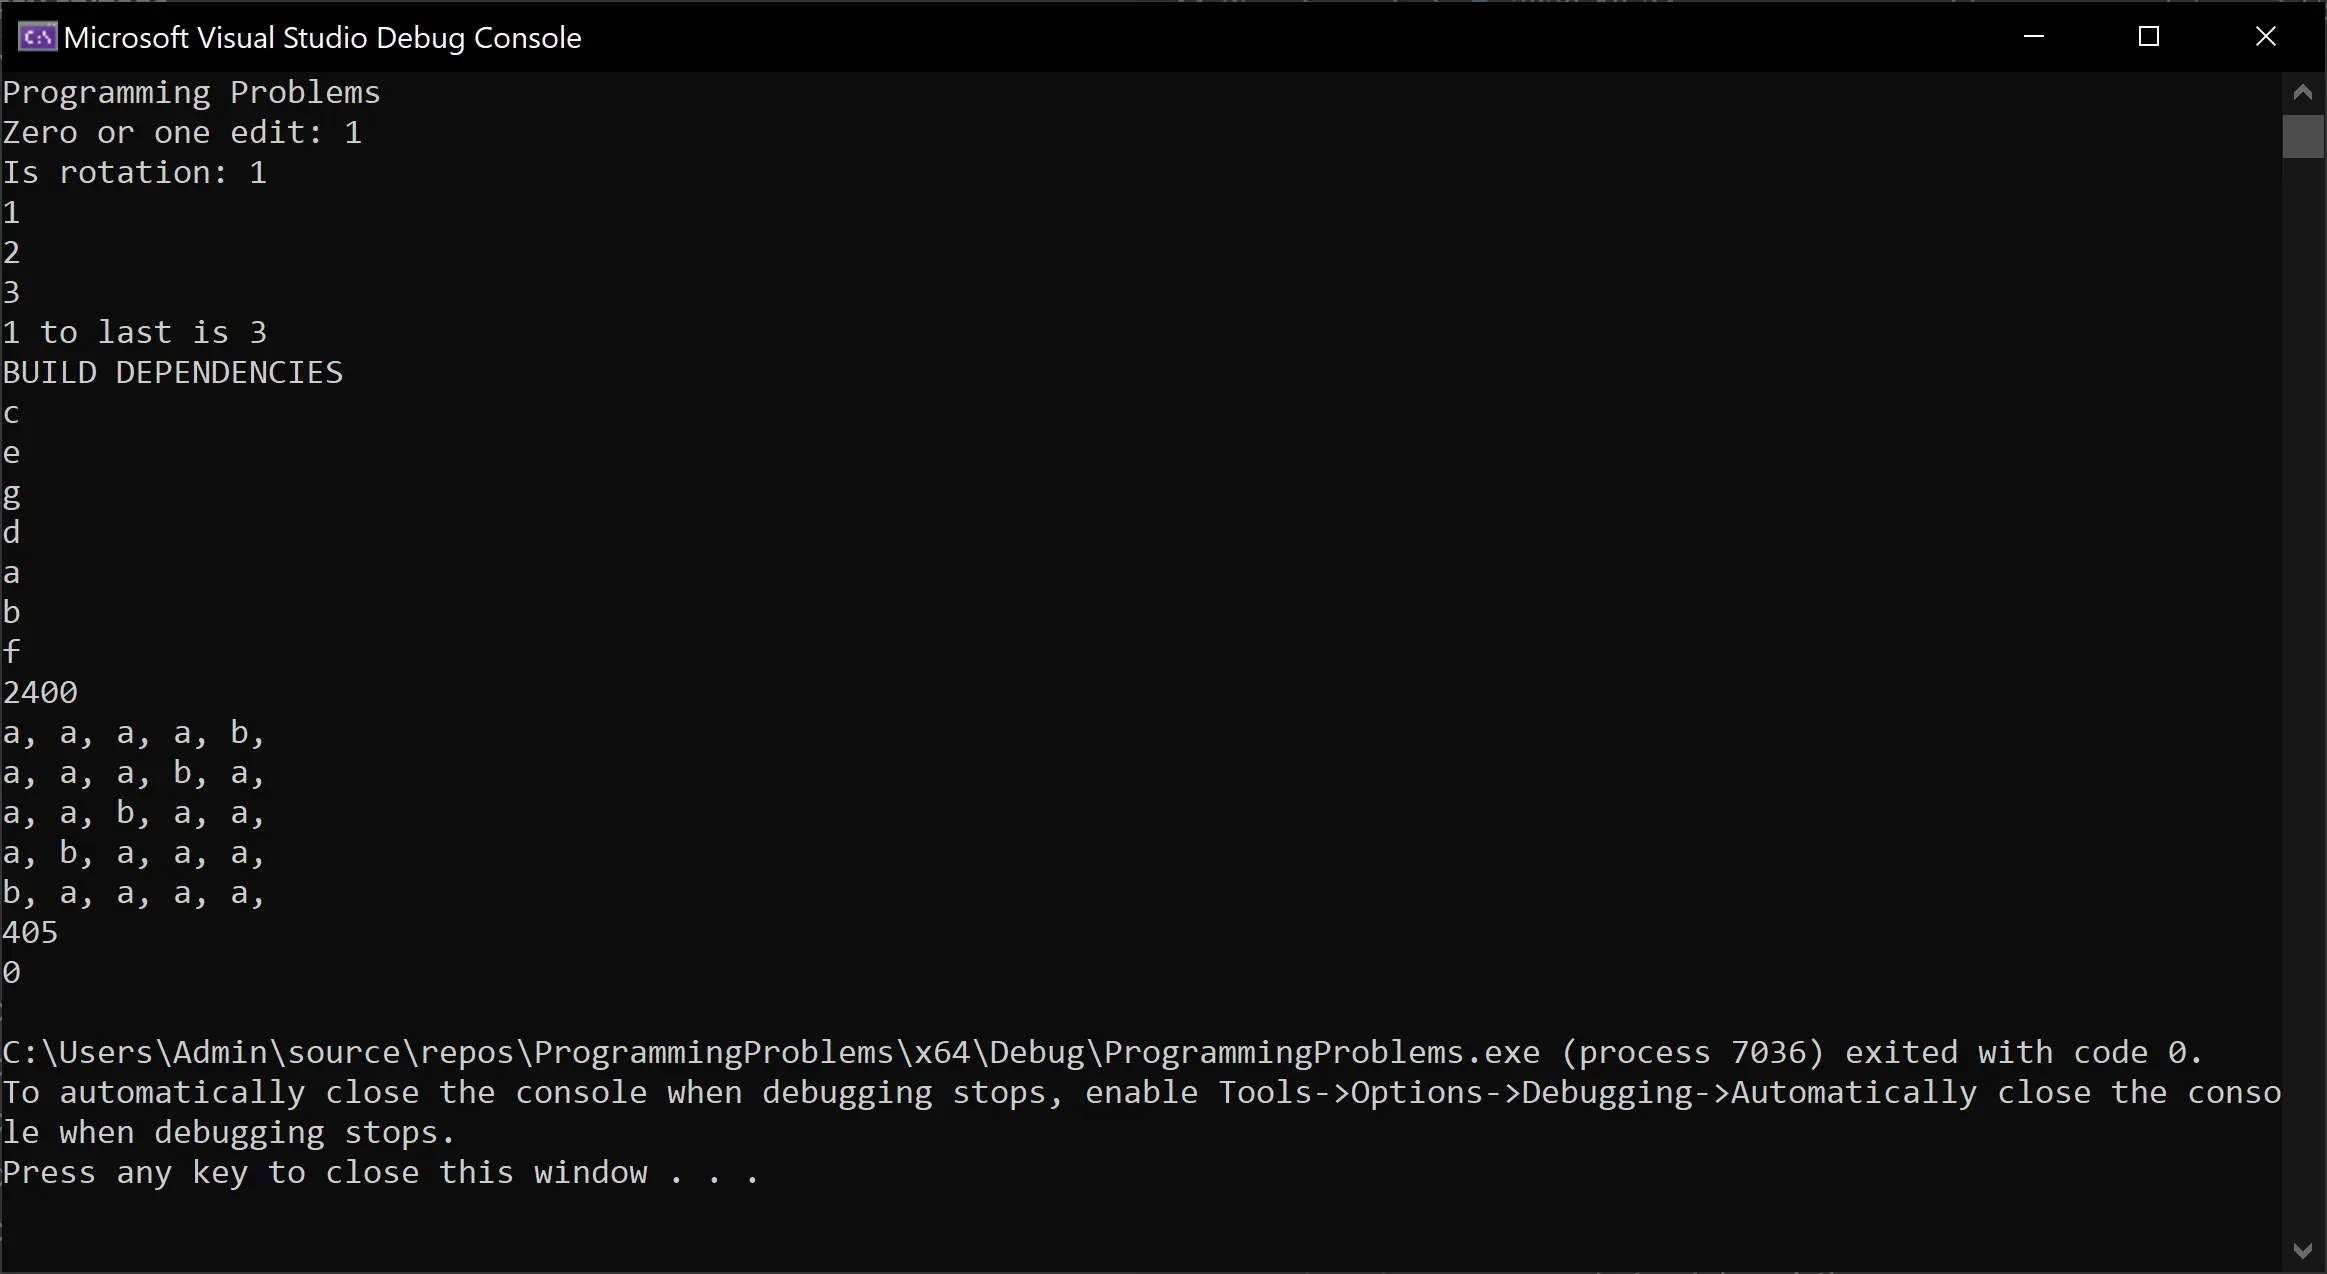Click the scrollbar up arrow
This screenshot has height=1274, width=2327.
[x=2303, y=93]
